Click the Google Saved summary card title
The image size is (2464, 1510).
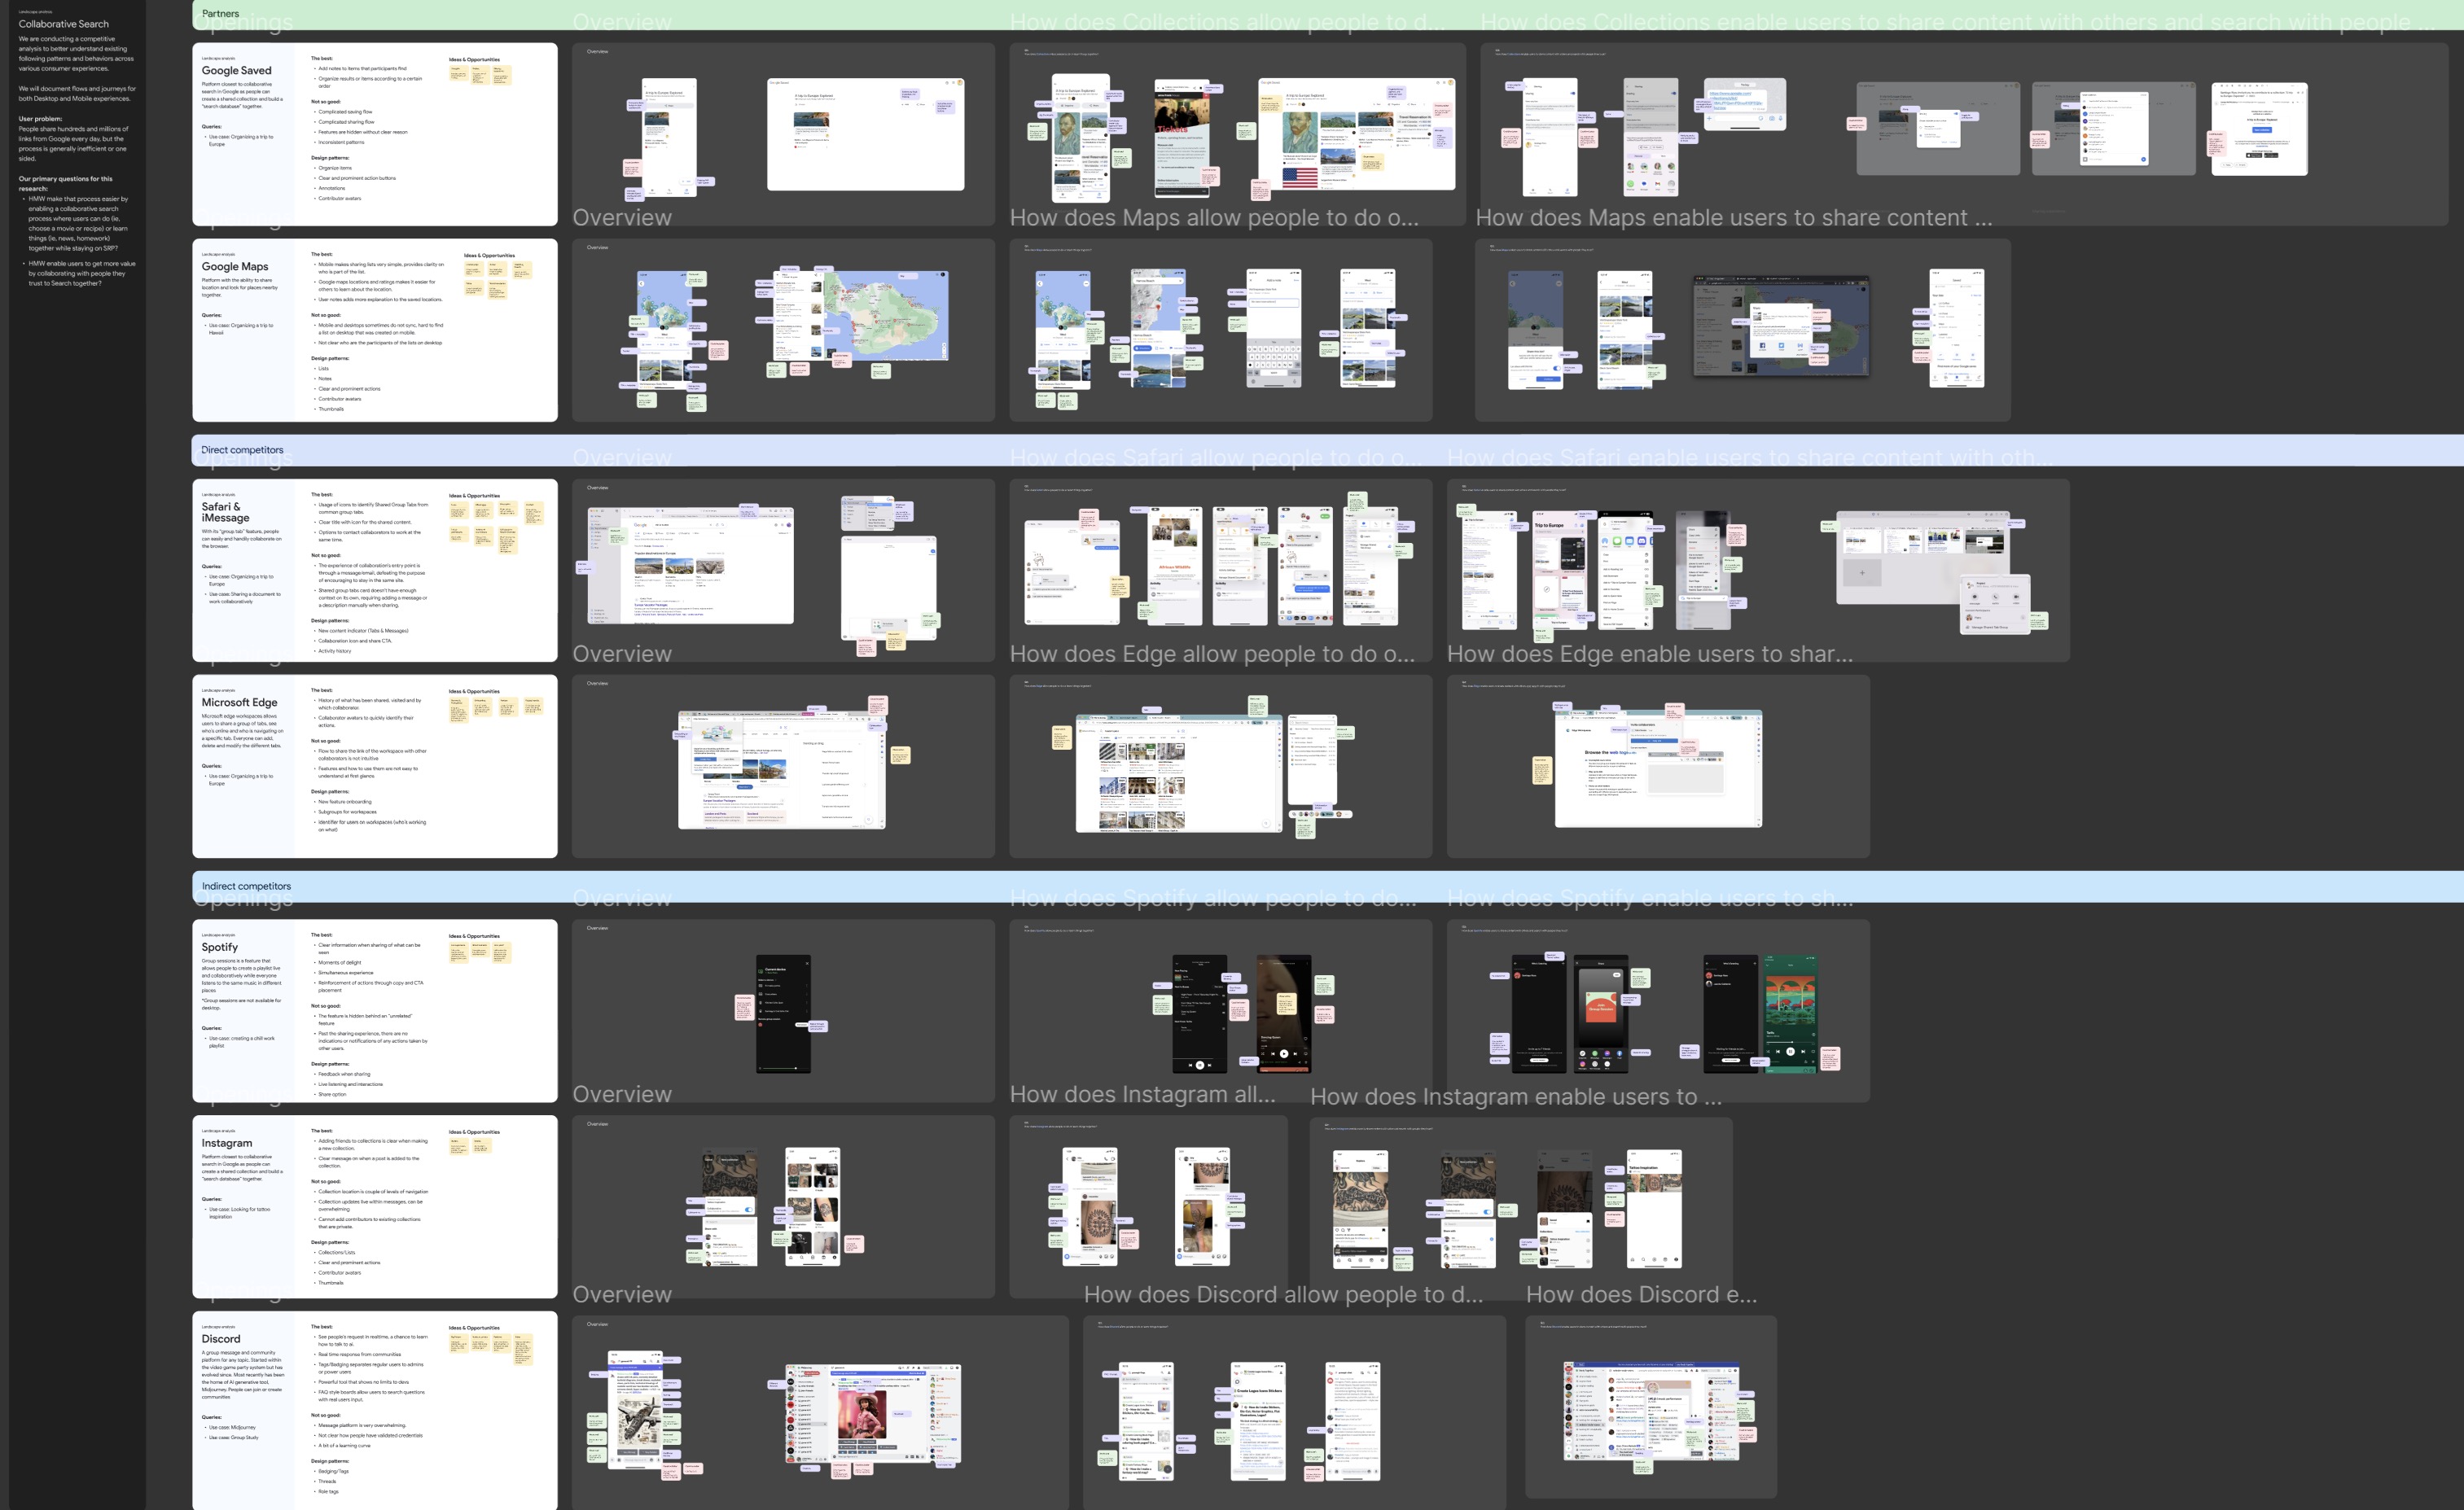pyautogui.click(x=236, y=71)
